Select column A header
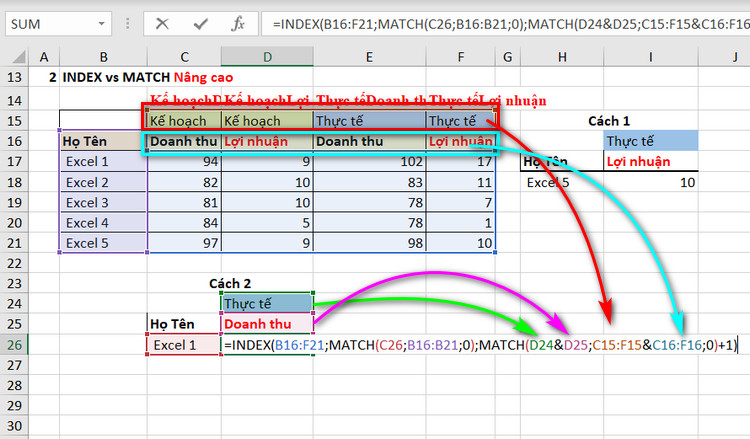Image resolution: width=750 pixels, height=439 pixels. click(44, 57)
